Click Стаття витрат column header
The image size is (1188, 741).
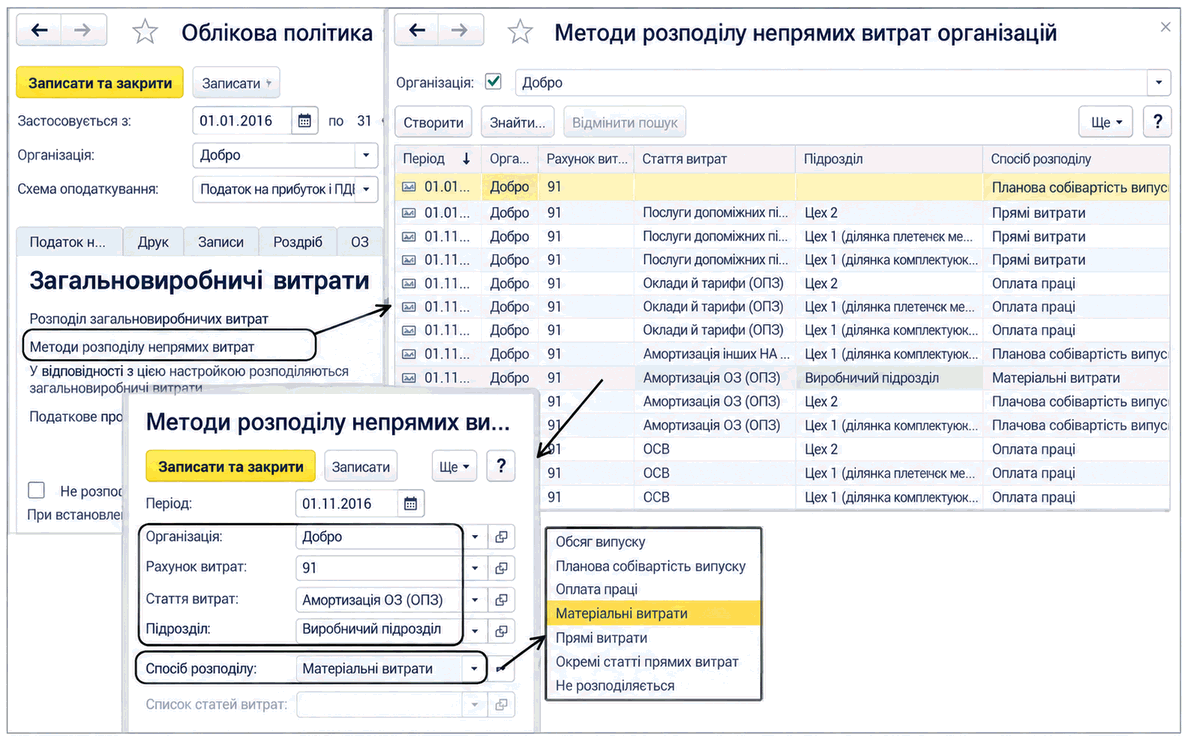pos(714,159)
